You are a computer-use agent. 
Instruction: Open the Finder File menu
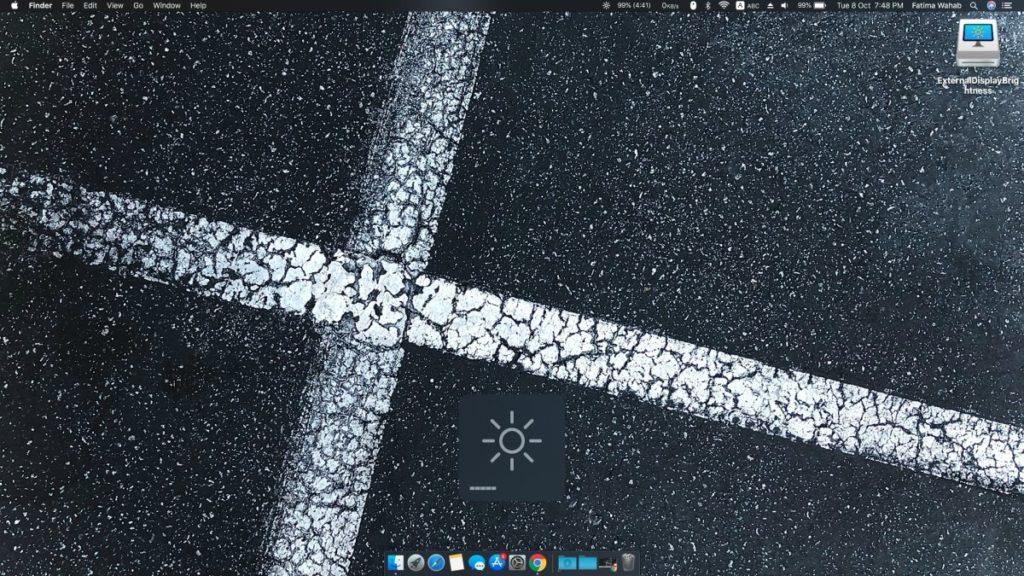point(67,5)
